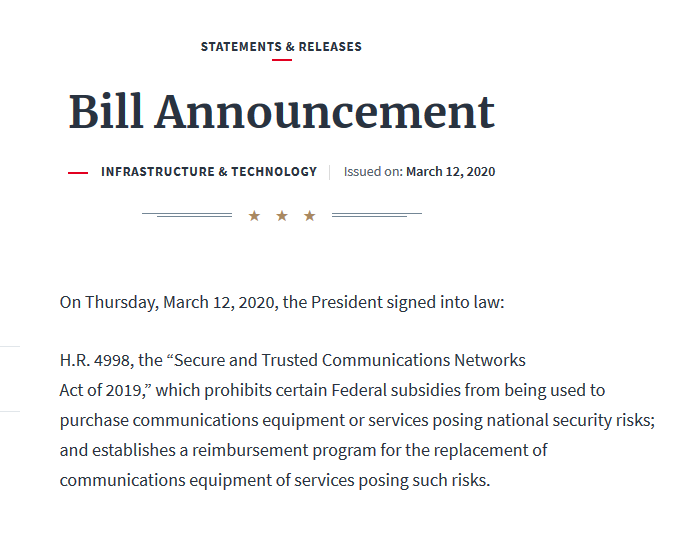This screenshot has width=691, height=535.
Task: Click the middle star in the divider
Action: 282,215
